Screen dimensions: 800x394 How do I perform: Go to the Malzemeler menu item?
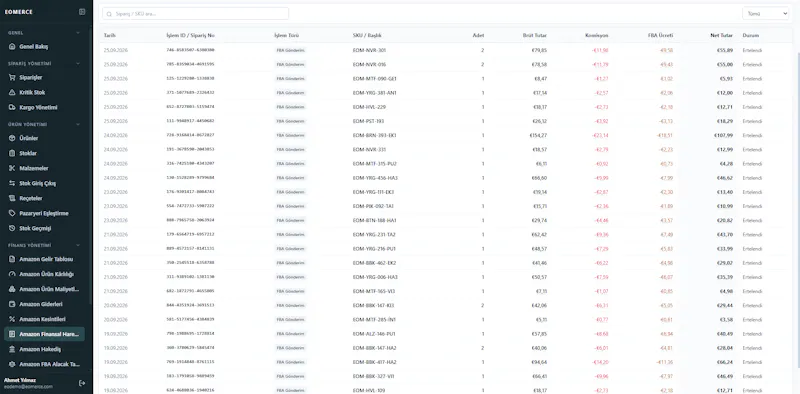pos(44,168)
